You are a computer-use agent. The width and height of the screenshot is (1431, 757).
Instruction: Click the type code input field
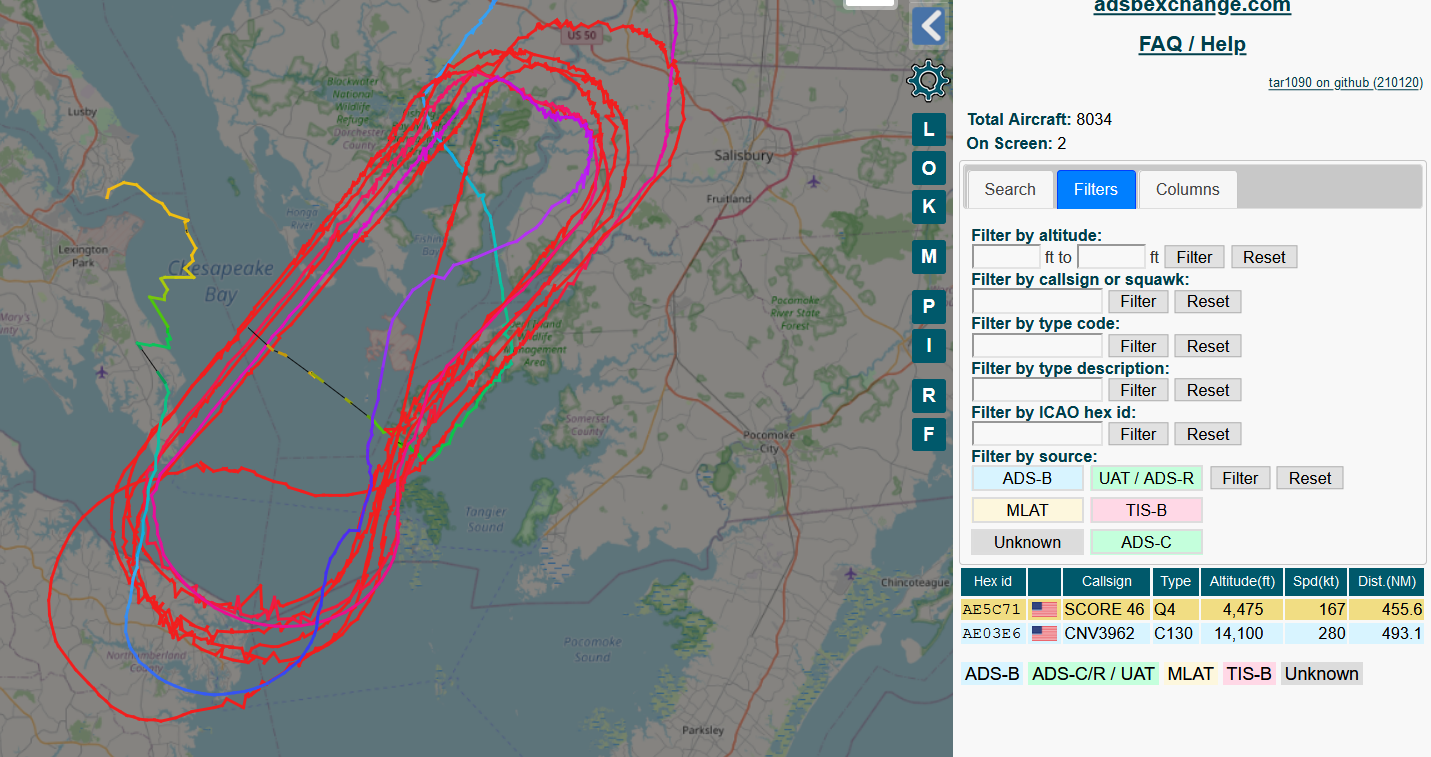click(x=1037, y=346)
